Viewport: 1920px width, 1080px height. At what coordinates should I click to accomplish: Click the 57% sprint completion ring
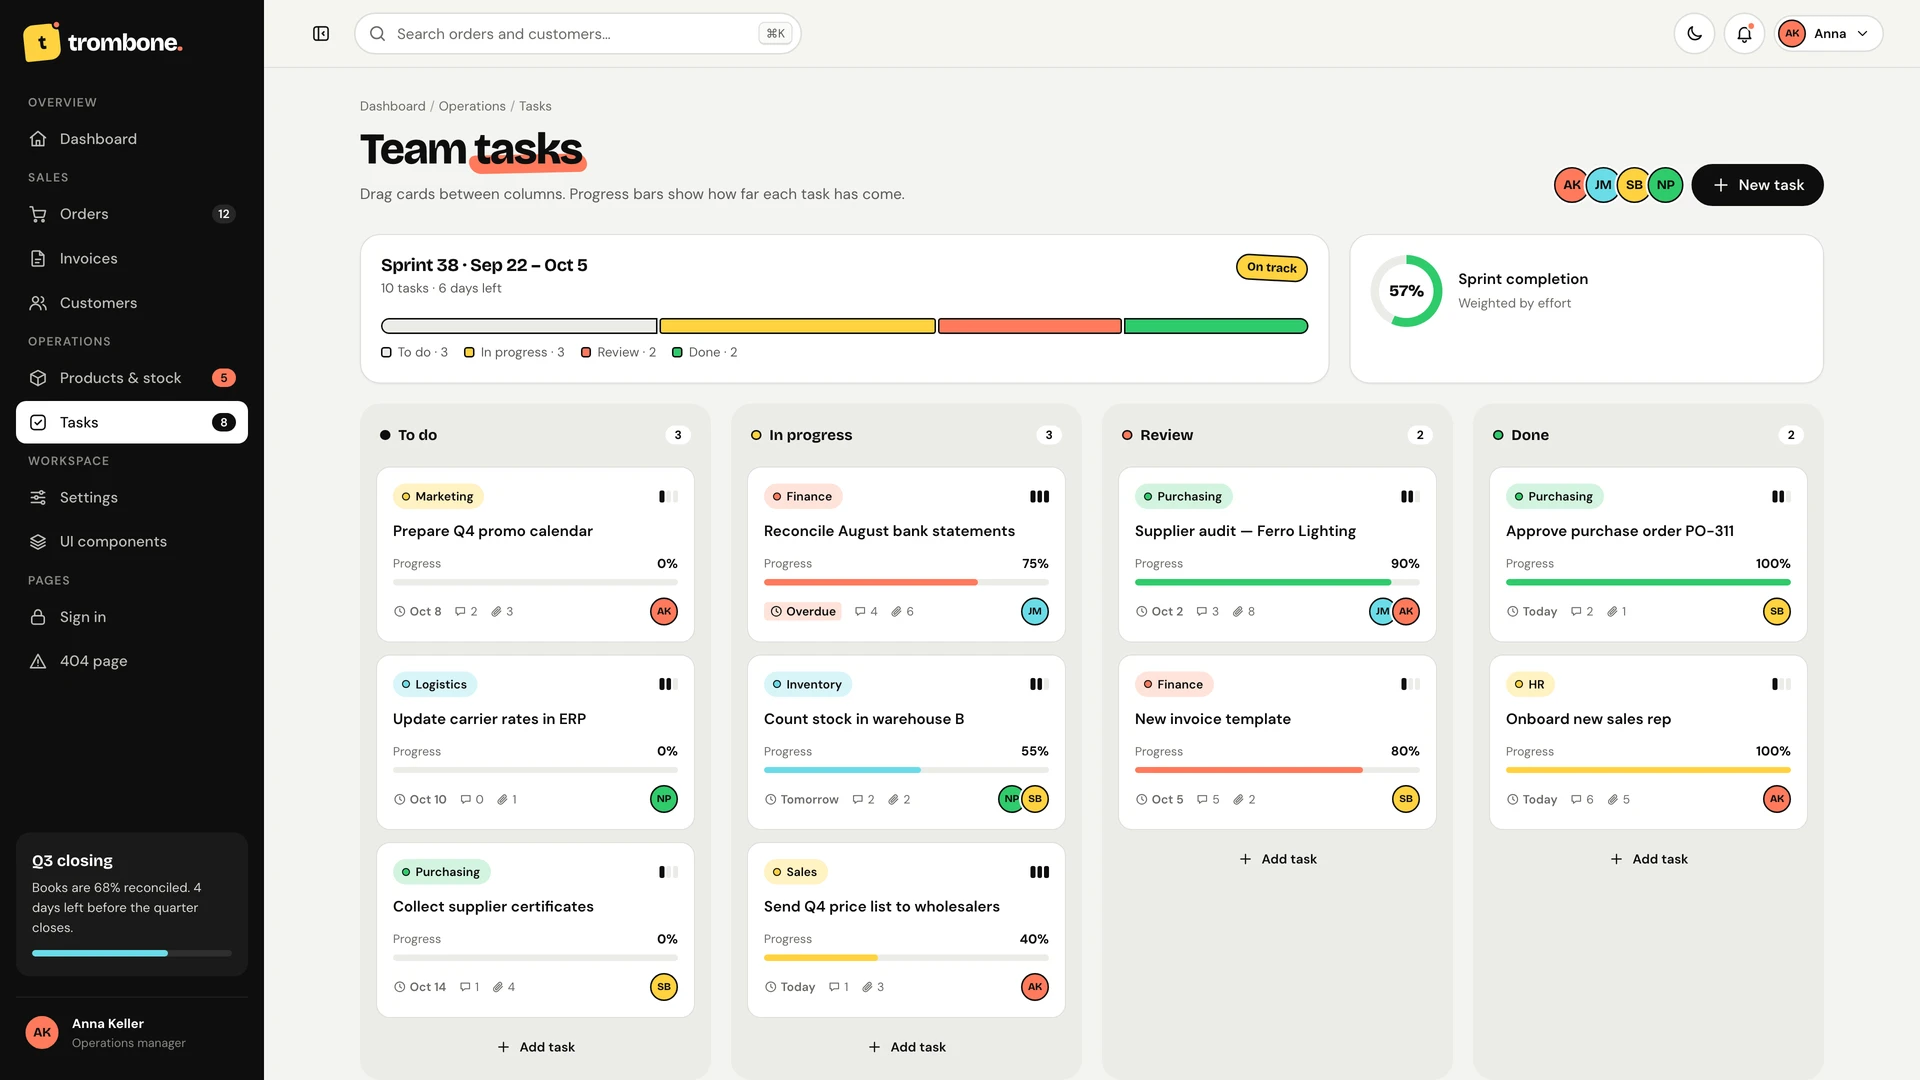(x=1406, y=291)
